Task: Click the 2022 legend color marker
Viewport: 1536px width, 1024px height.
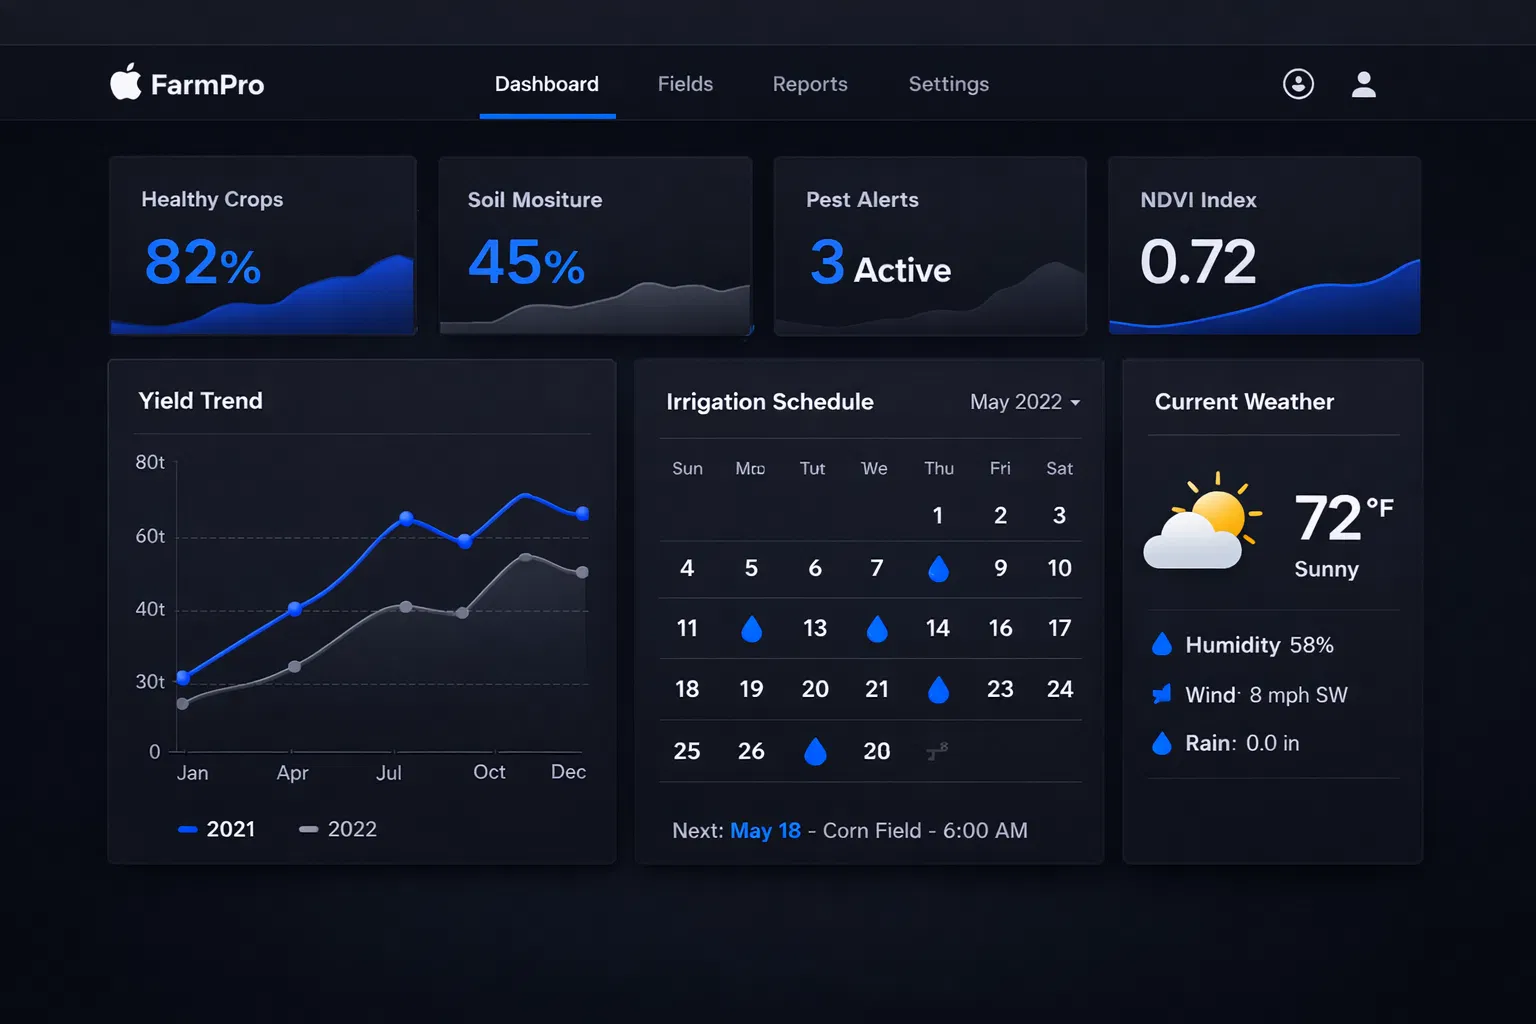Action: tap(308, 829)
